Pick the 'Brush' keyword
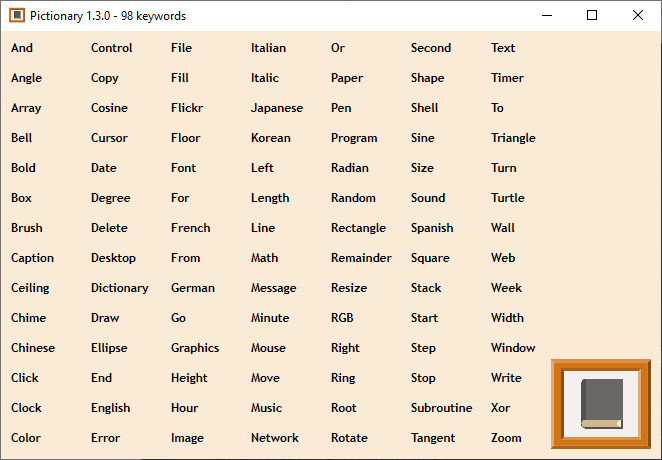The height and width of the screenshot is (460, 662). (27, 228)
